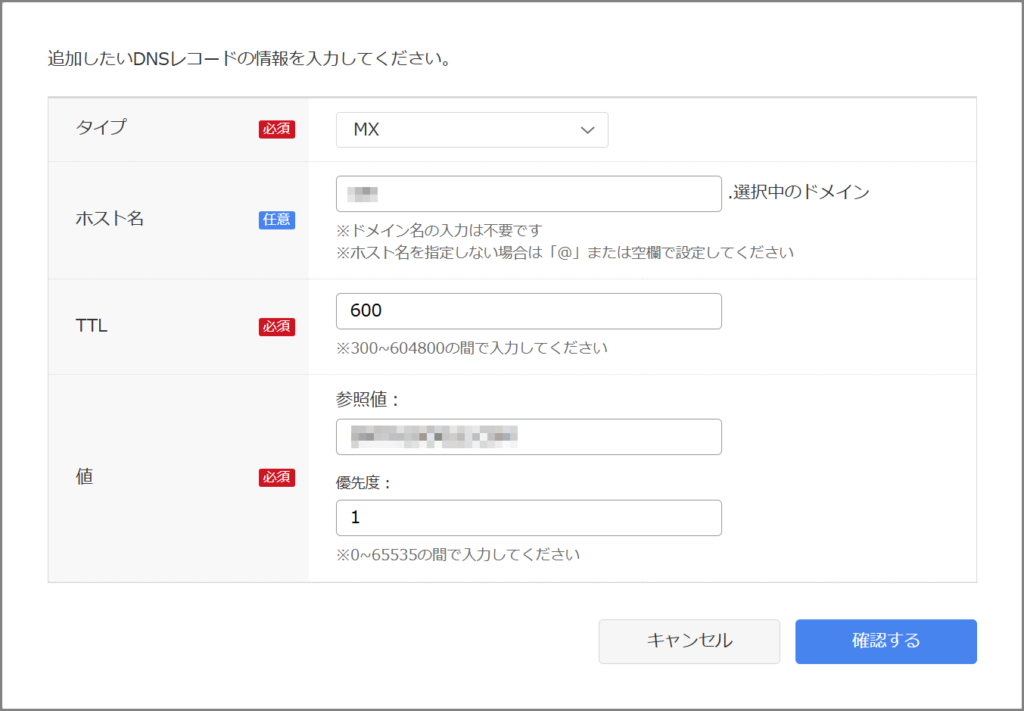Click the ホスト名 input field
This screenshot has height=711, width=1024.
(528, 194)
